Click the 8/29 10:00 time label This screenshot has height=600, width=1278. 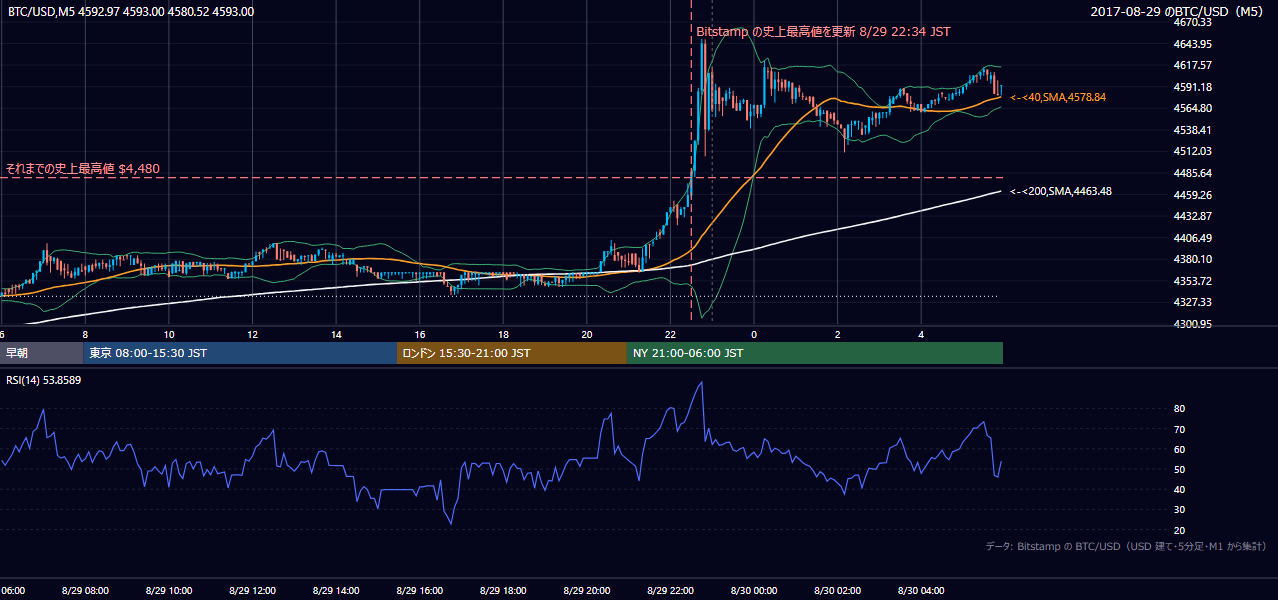(x=168, y=591)
